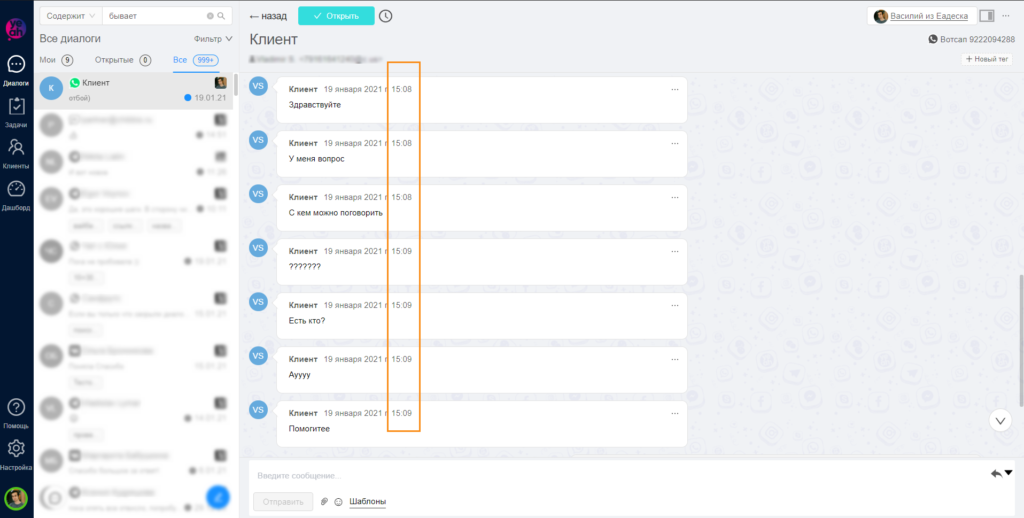Expand the Содержит search mode dropdown
The image size is (1024, 518).
(x=70, y=16)
